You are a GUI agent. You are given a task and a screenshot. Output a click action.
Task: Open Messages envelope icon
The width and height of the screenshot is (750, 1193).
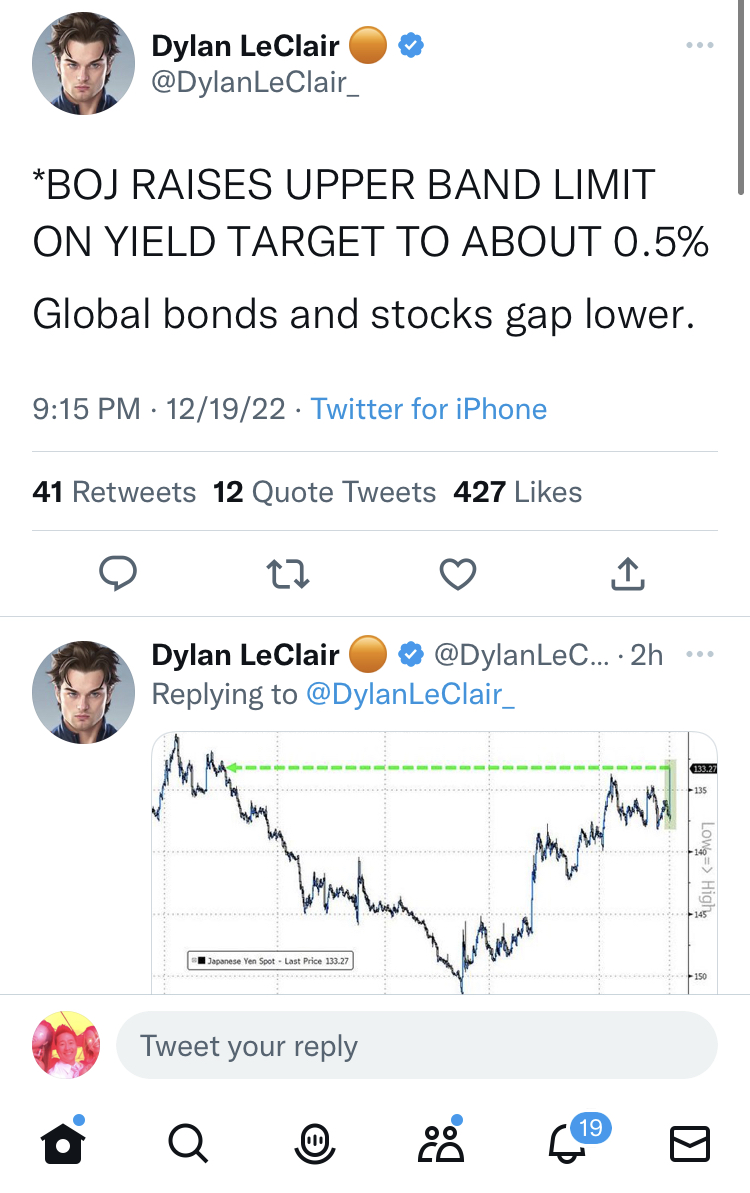click(689, 1143)
